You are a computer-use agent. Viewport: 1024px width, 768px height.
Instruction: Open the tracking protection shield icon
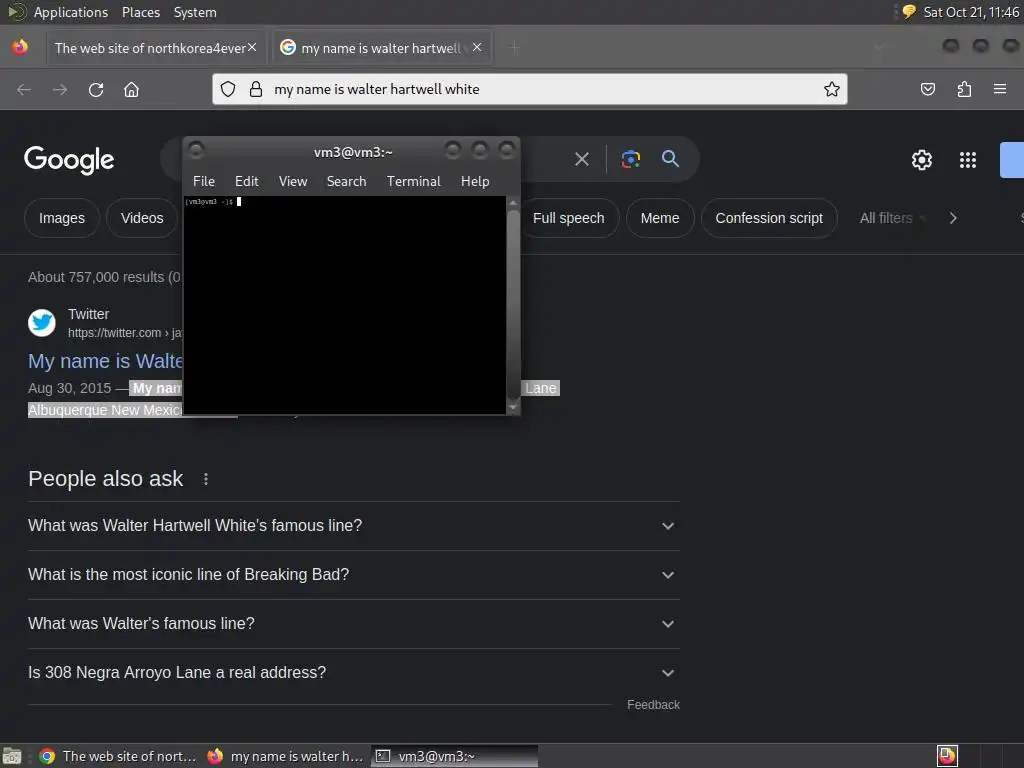[x=228, y=89]
